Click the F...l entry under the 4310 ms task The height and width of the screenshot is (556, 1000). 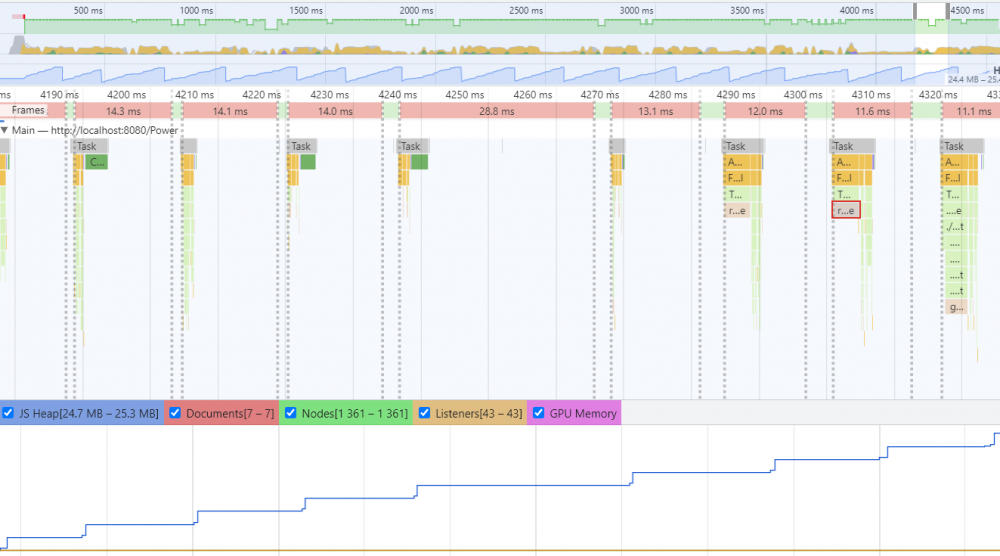[852, 178]
